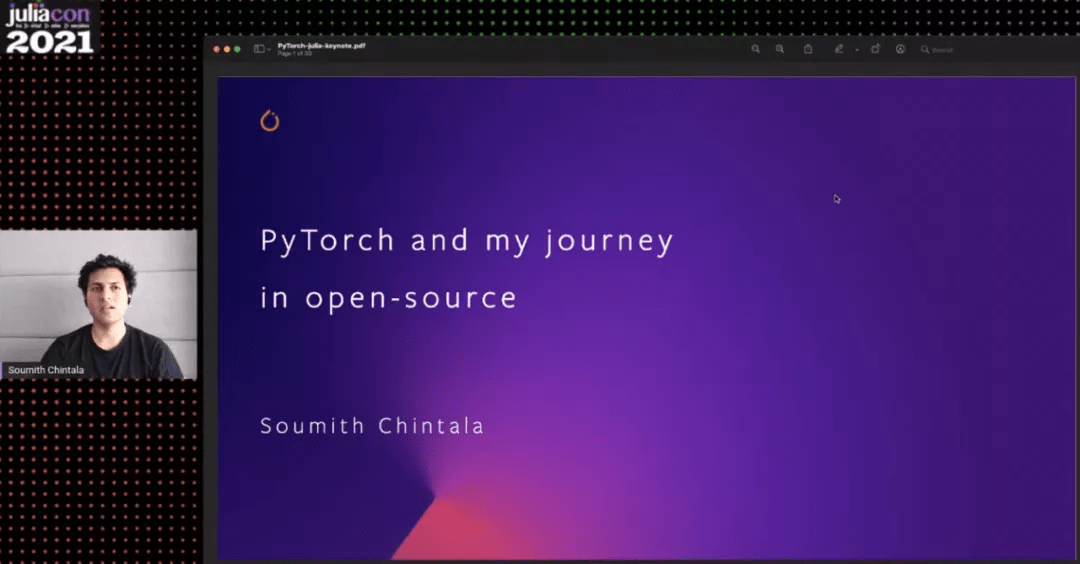Click the 'PyTorch and my journey' title line
This screenshot has width=1080, height=564.
467,241
